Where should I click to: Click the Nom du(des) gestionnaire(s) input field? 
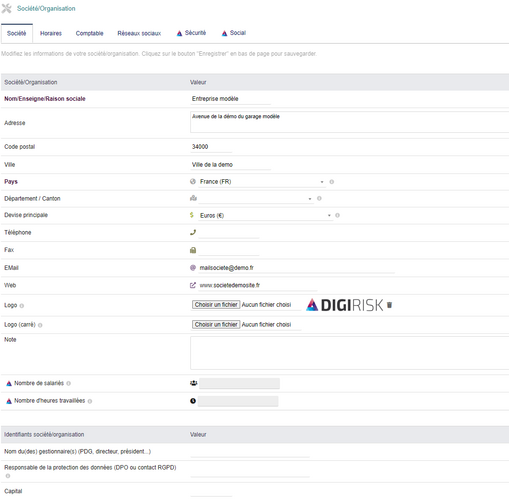tap(250, 452)
